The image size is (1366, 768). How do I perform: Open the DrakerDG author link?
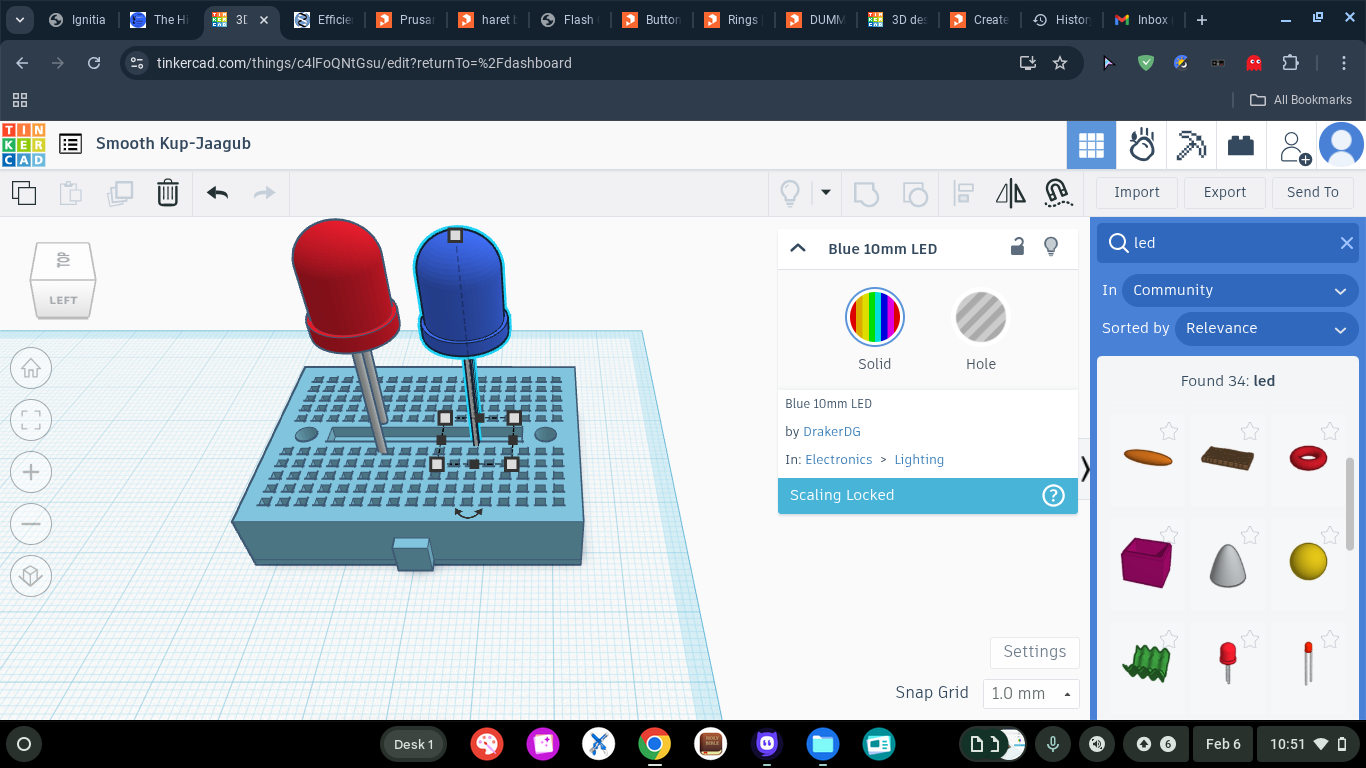click(832, 432)
